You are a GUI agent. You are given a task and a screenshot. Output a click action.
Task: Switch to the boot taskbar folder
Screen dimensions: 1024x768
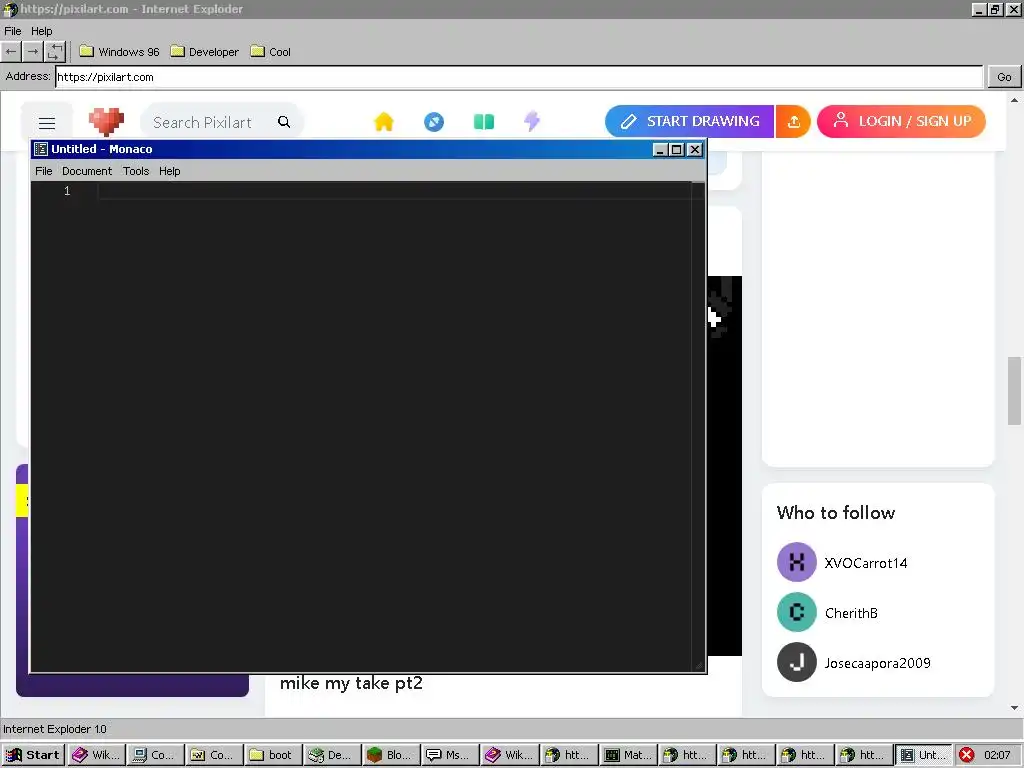point(272,755)
